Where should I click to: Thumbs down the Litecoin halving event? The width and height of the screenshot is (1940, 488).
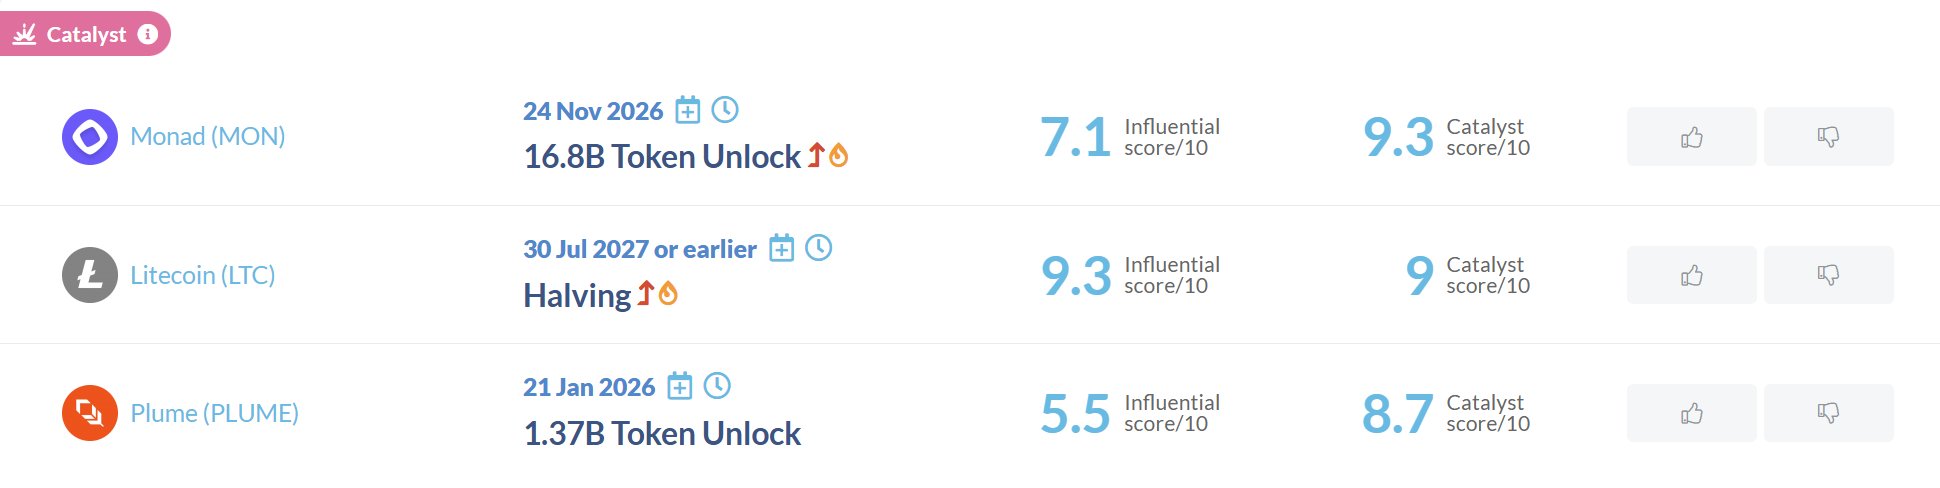[x=1828, y=275]
